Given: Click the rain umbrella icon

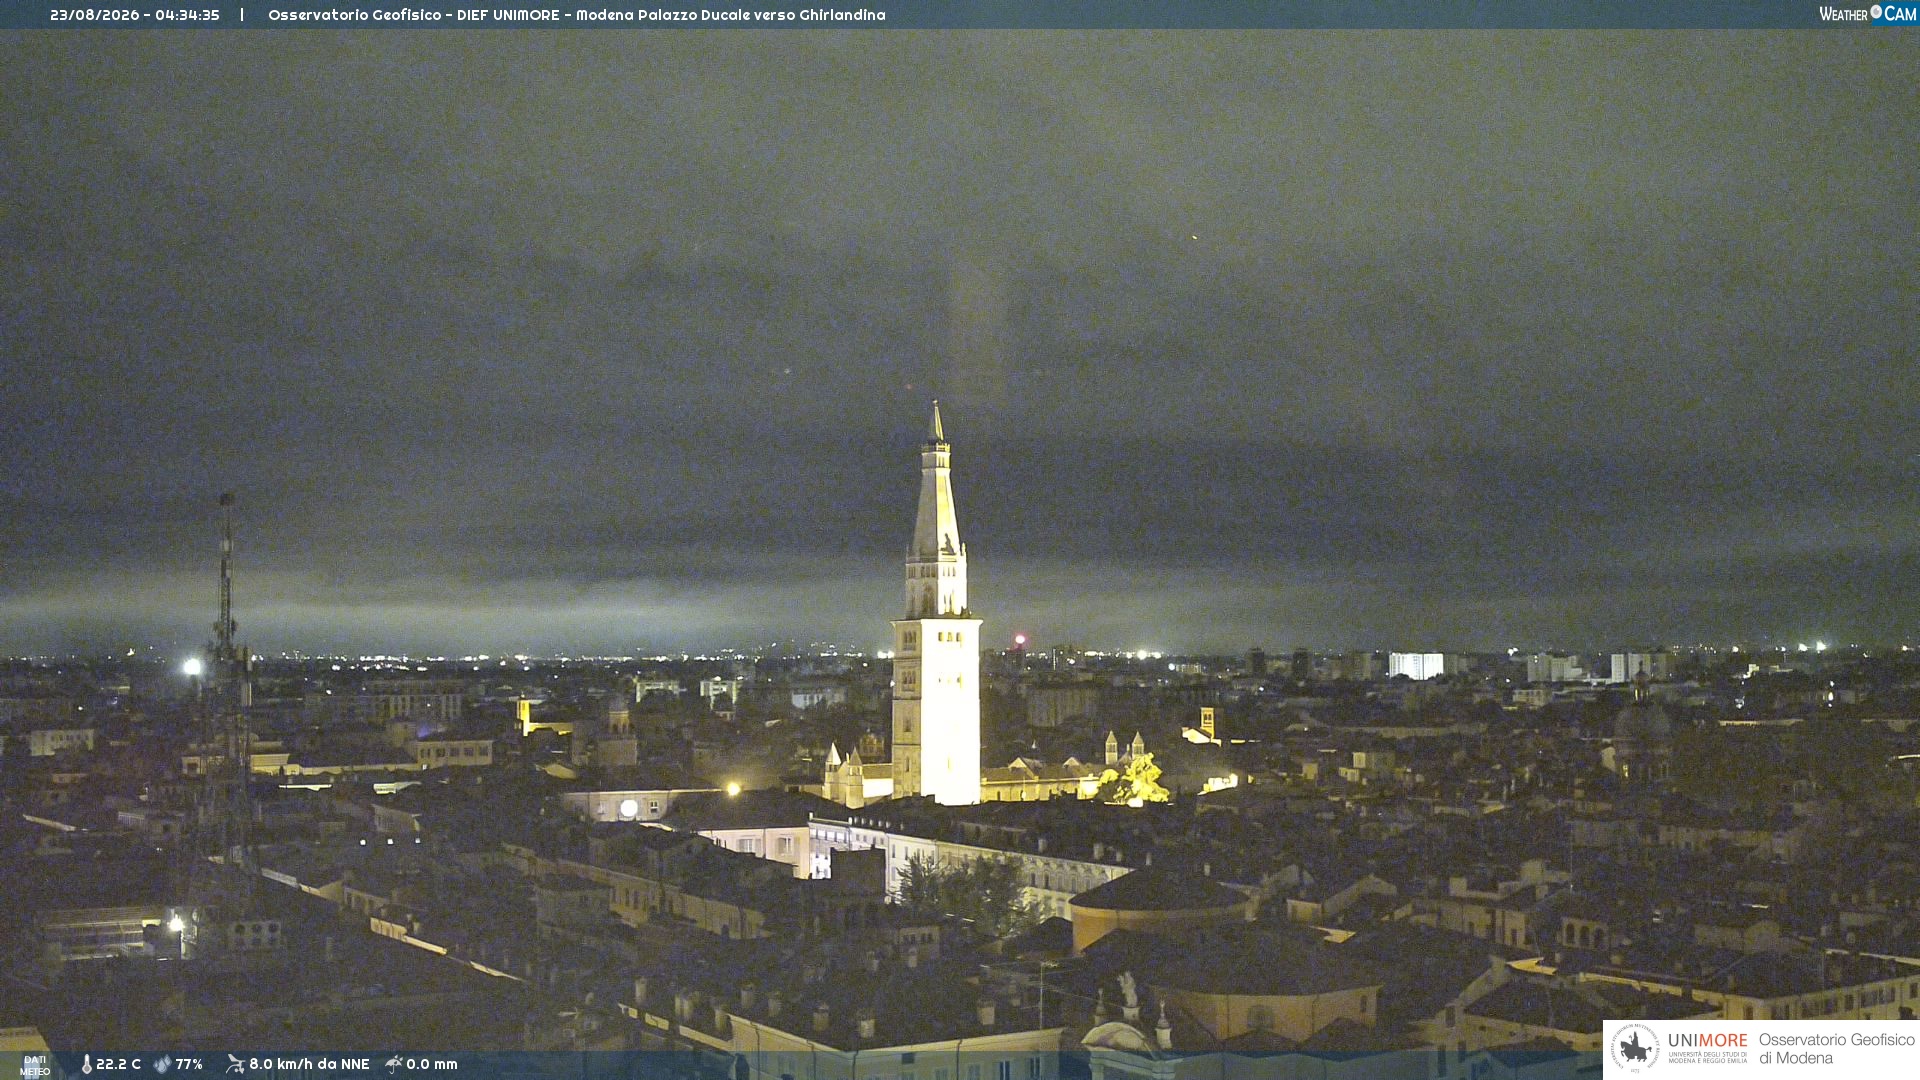Looking at the screenshot, I should click(394, 1064).
